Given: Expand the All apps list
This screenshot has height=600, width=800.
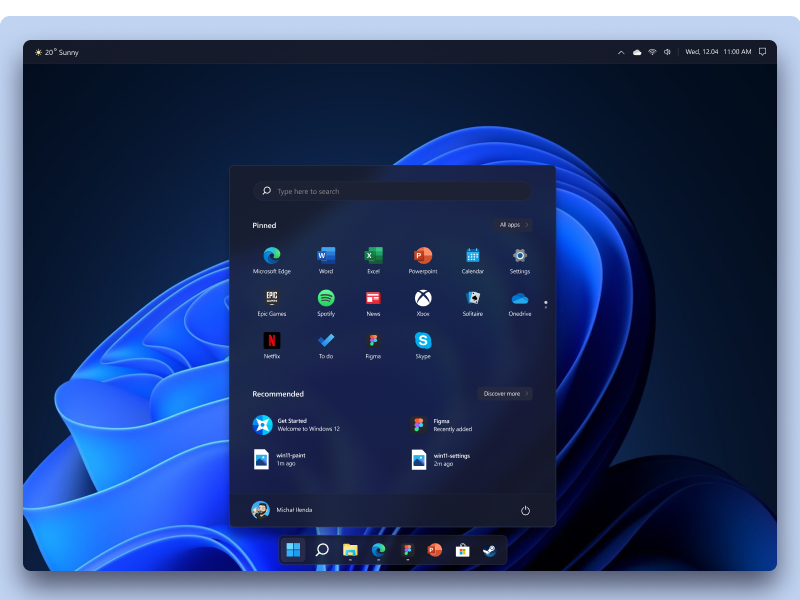Looking at the screenshot, I should [x=513, y=225].
